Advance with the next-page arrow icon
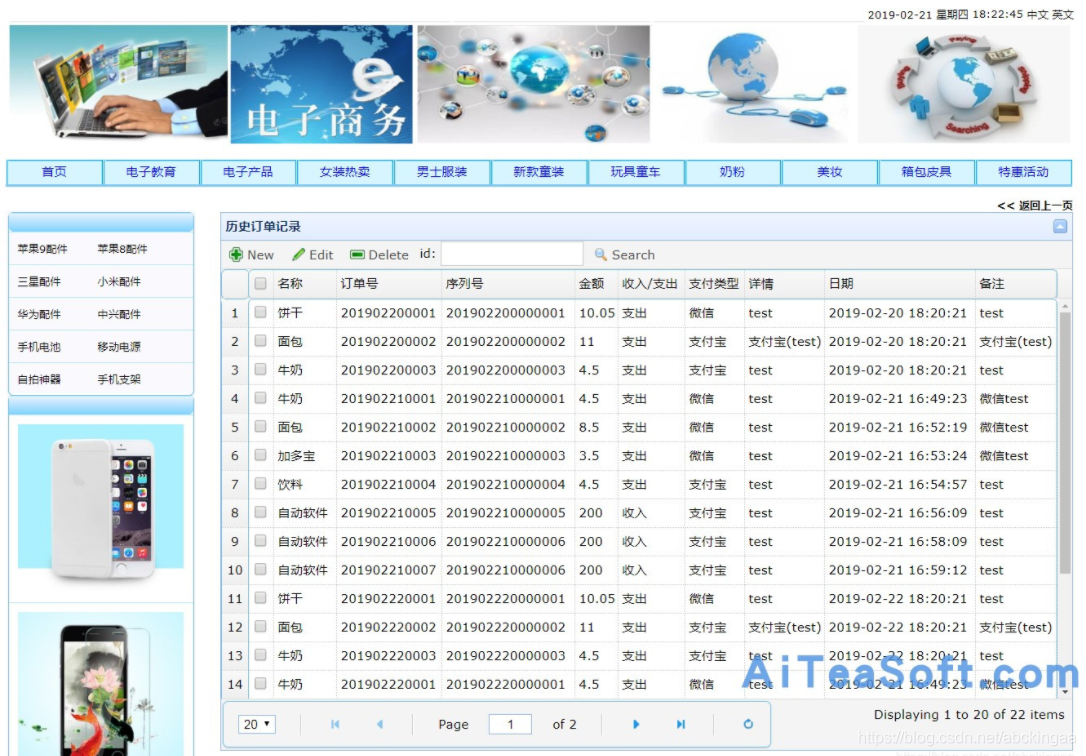 637,723
